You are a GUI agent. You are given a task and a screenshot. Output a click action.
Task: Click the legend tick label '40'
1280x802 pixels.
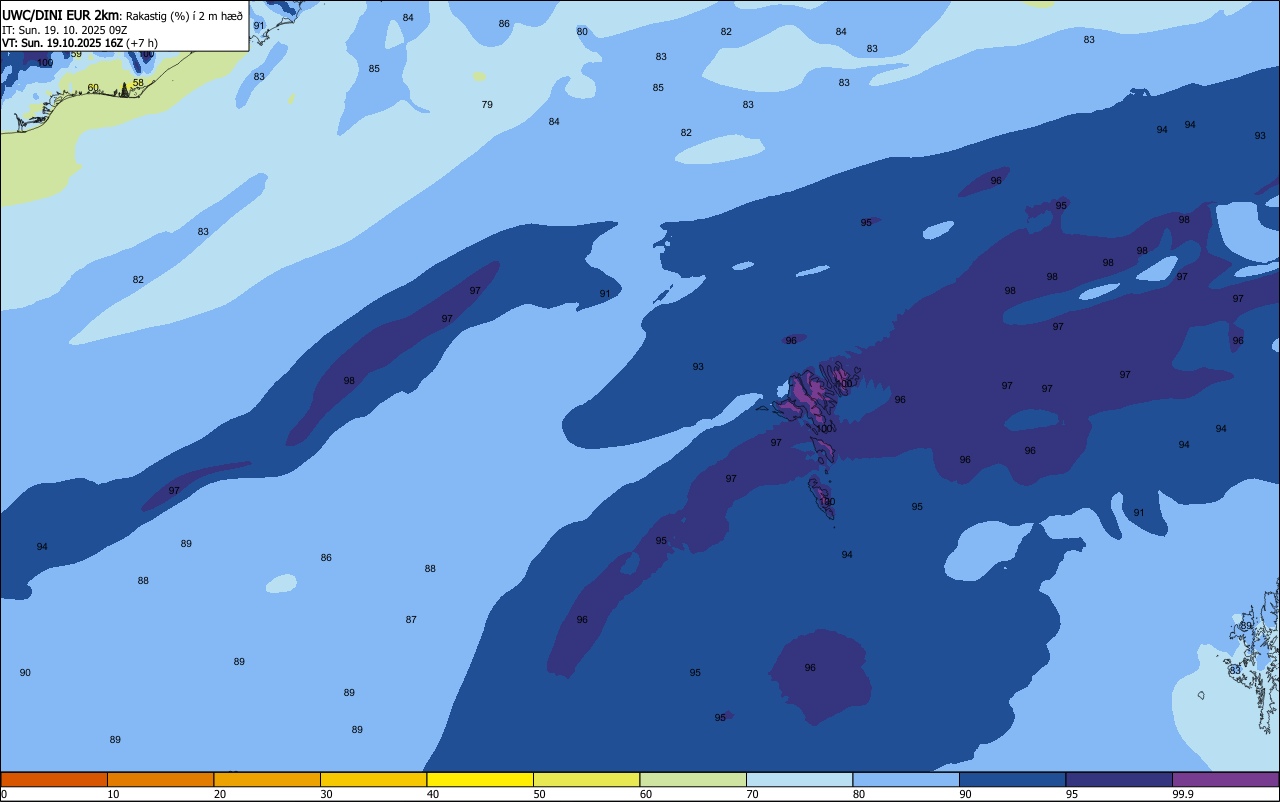click(x=432, y=794)
